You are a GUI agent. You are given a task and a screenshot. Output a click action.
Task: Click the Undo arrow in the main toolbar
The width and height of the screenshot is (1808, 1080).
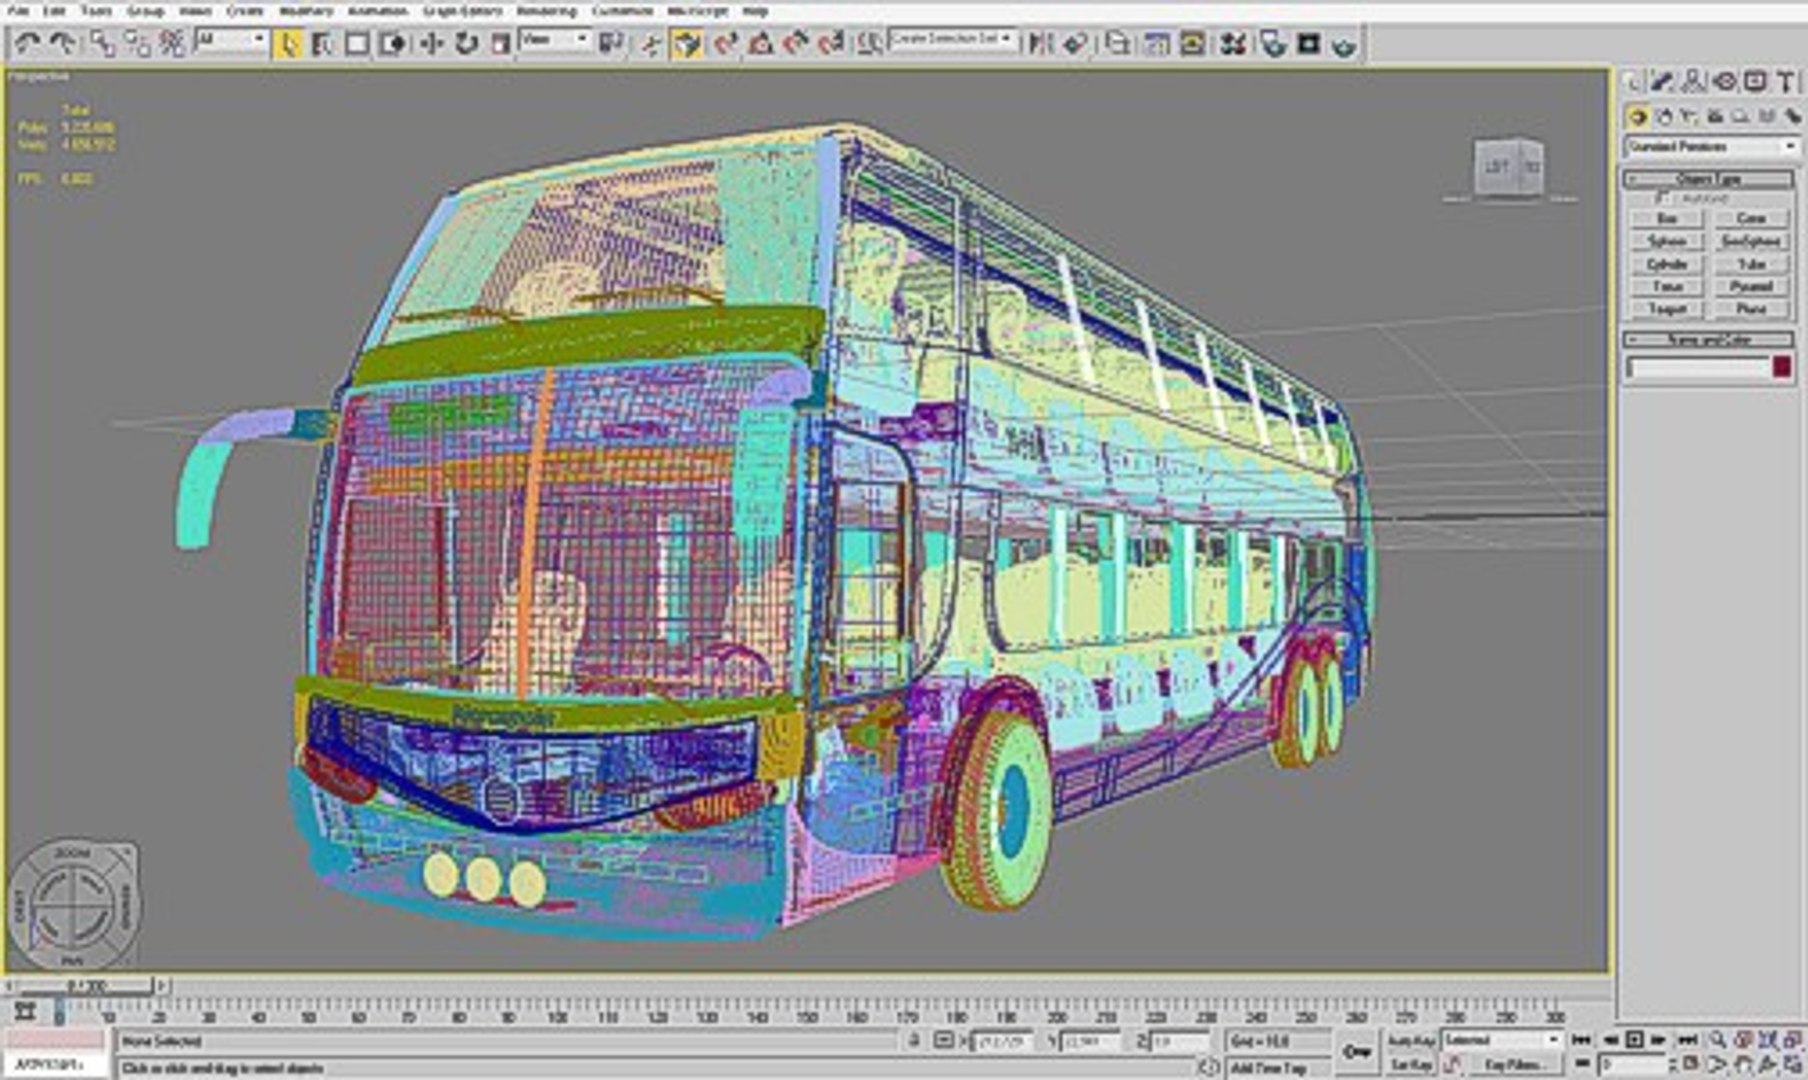[28, 43]
